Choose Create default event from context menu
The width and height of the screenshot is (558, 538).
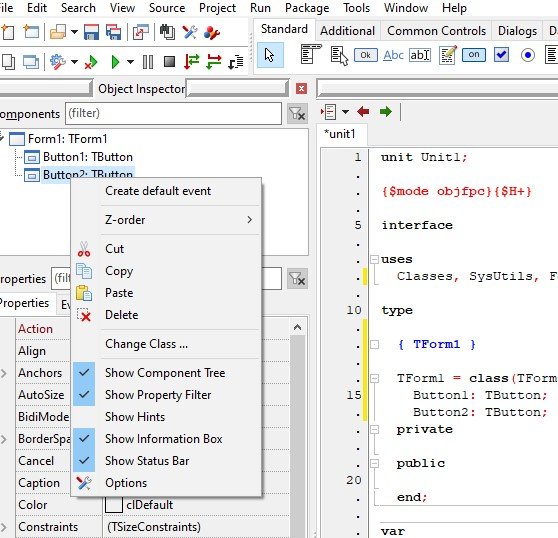[x=165, y=191]
